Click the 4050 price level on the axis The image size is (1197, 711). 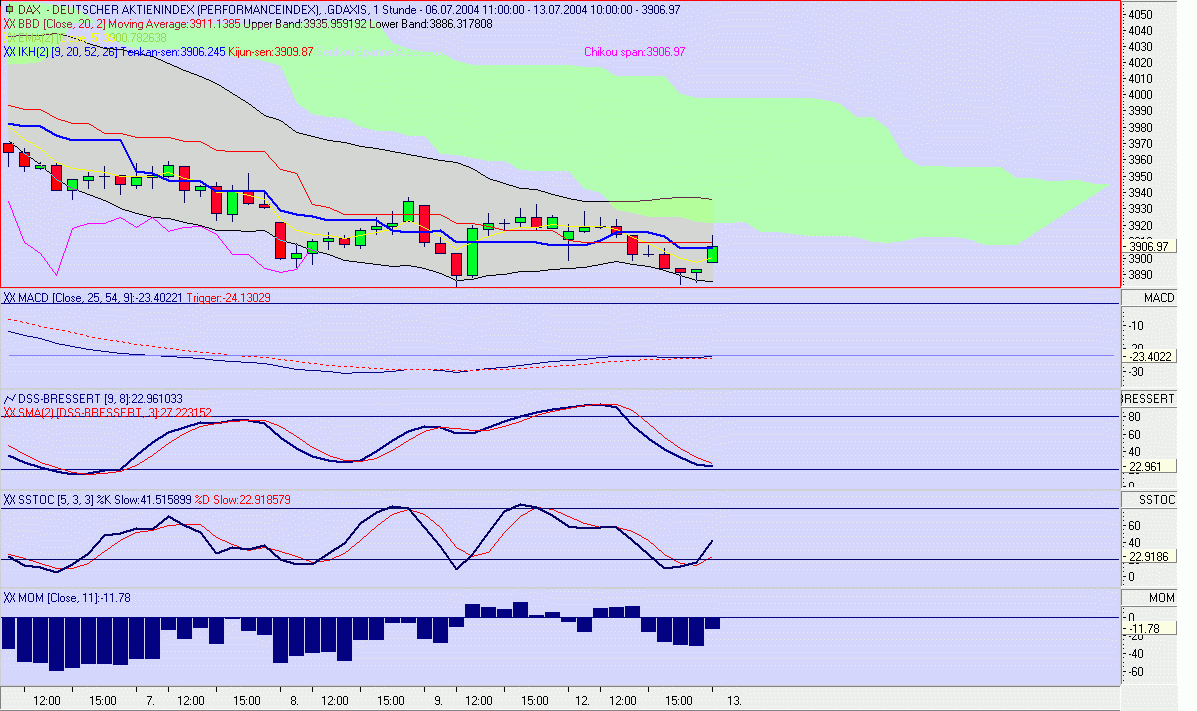tap(1141, 15)
